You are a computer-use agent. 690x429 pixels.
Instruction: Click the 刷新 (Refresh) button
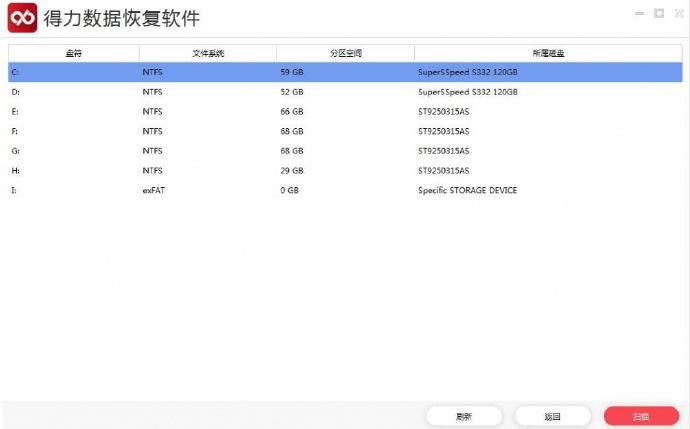tap(464, 416)
